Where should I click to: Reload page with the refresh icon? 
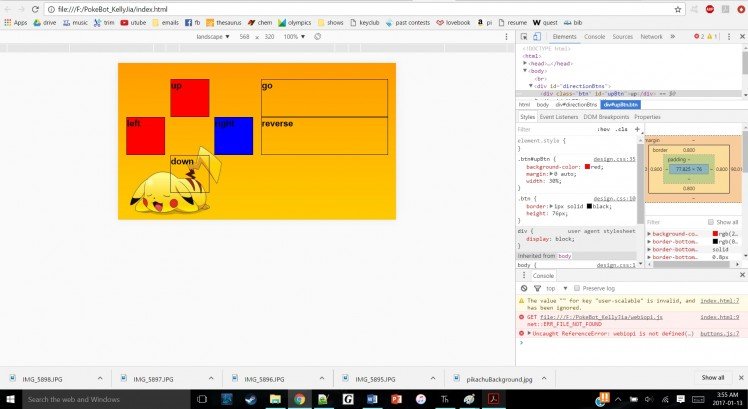point(35,9)
